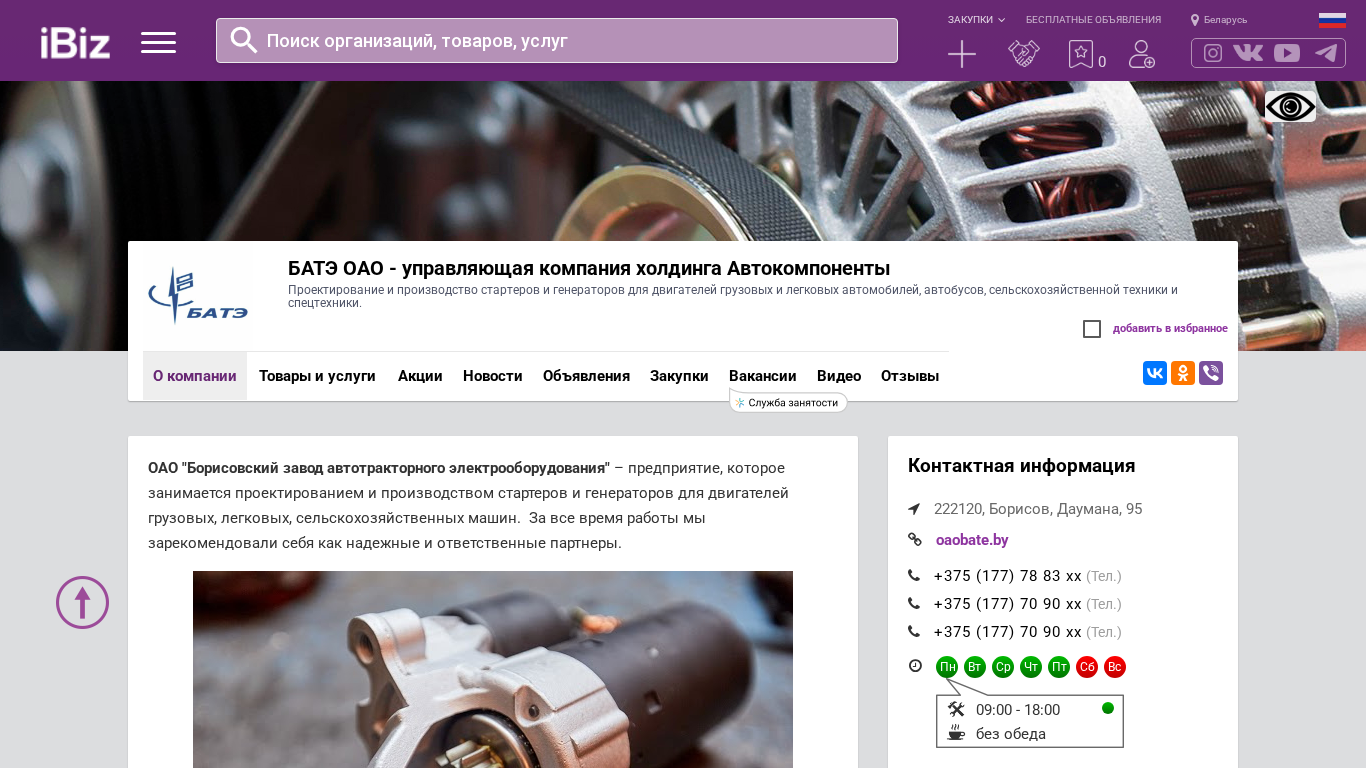Select Saturday 'Сб' day circle

[x=1087, y=667]
